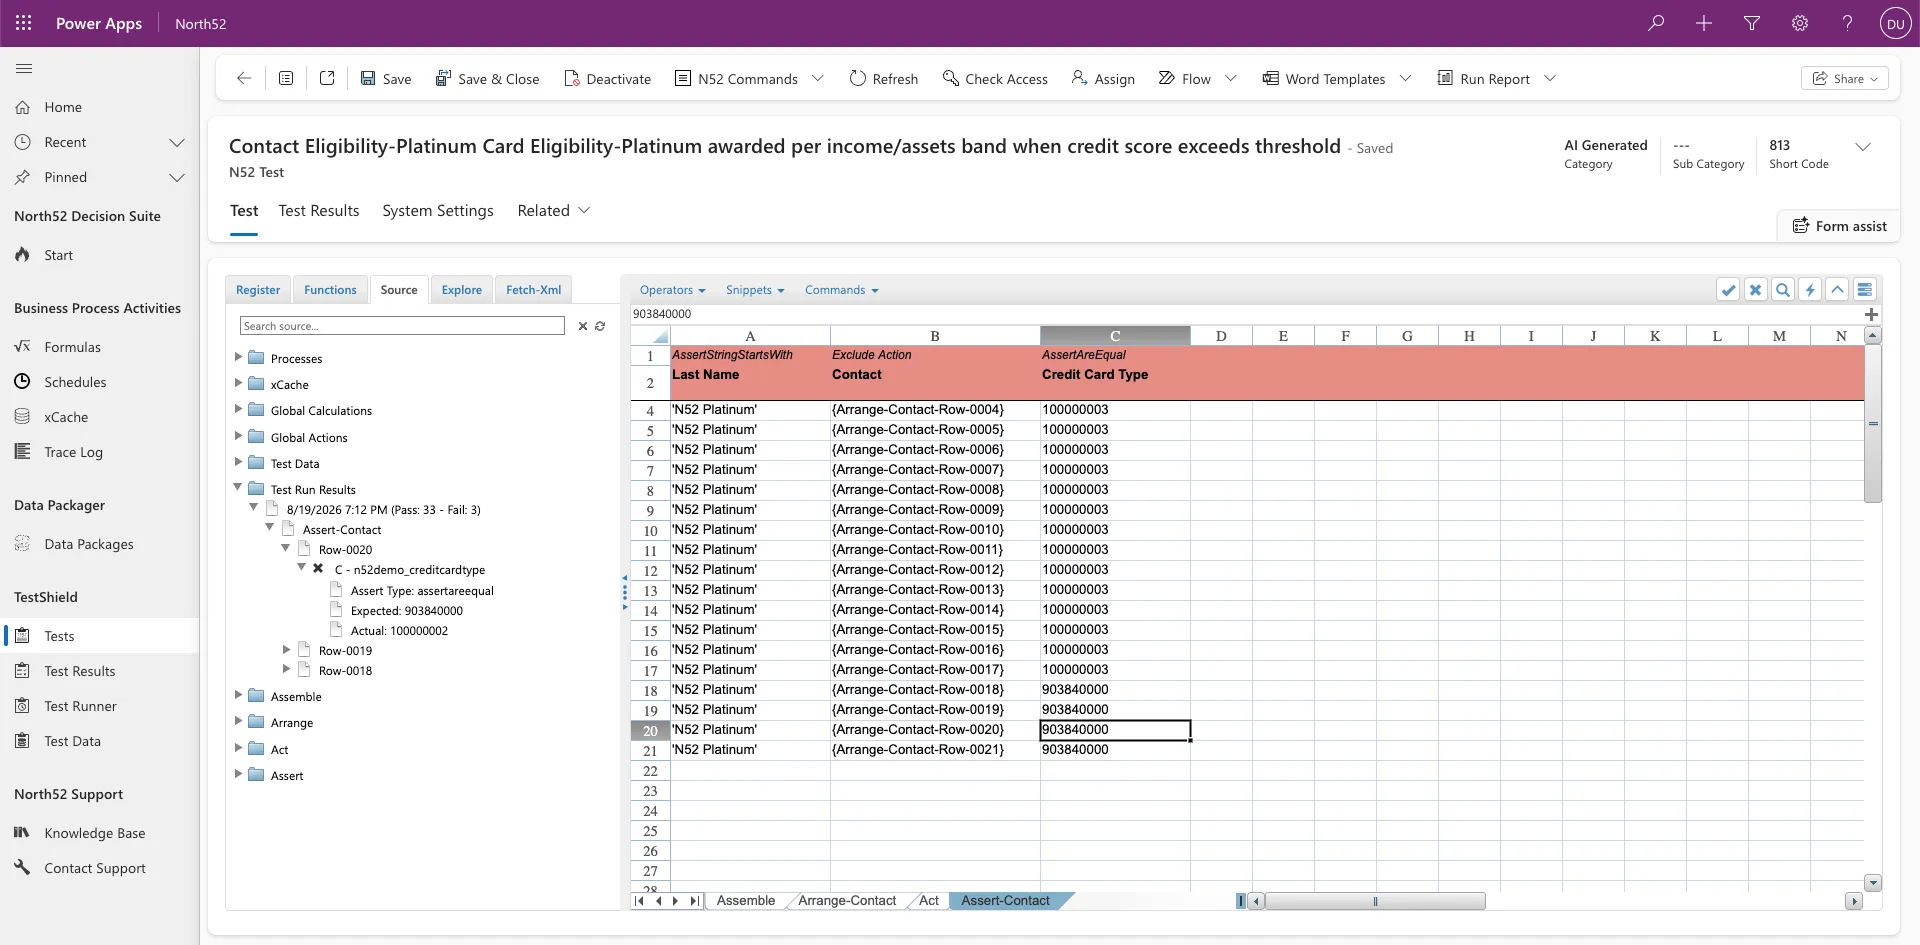The width and height of the screenshot is (1920, 945).
Task: Expand the Row-0019 result node
Action: click(x=286, y=650)
